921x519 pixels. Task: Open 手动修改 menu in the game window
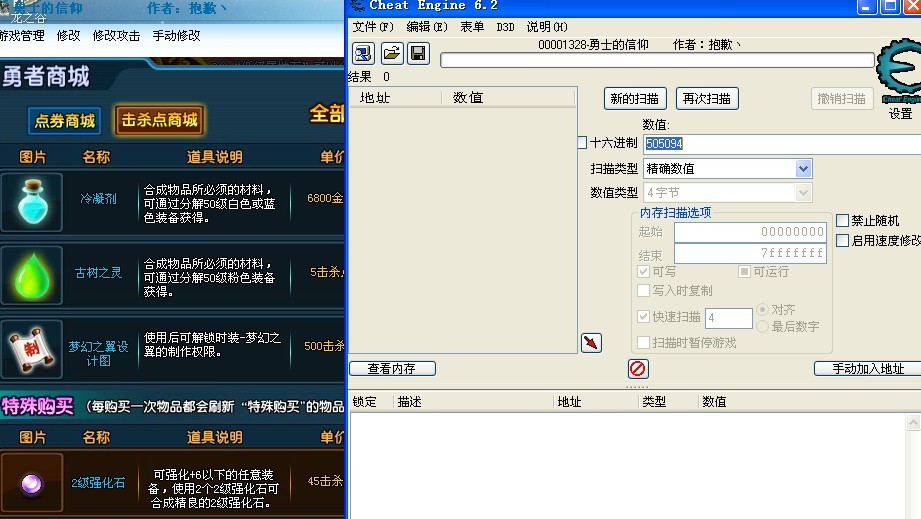coord(176,36)
